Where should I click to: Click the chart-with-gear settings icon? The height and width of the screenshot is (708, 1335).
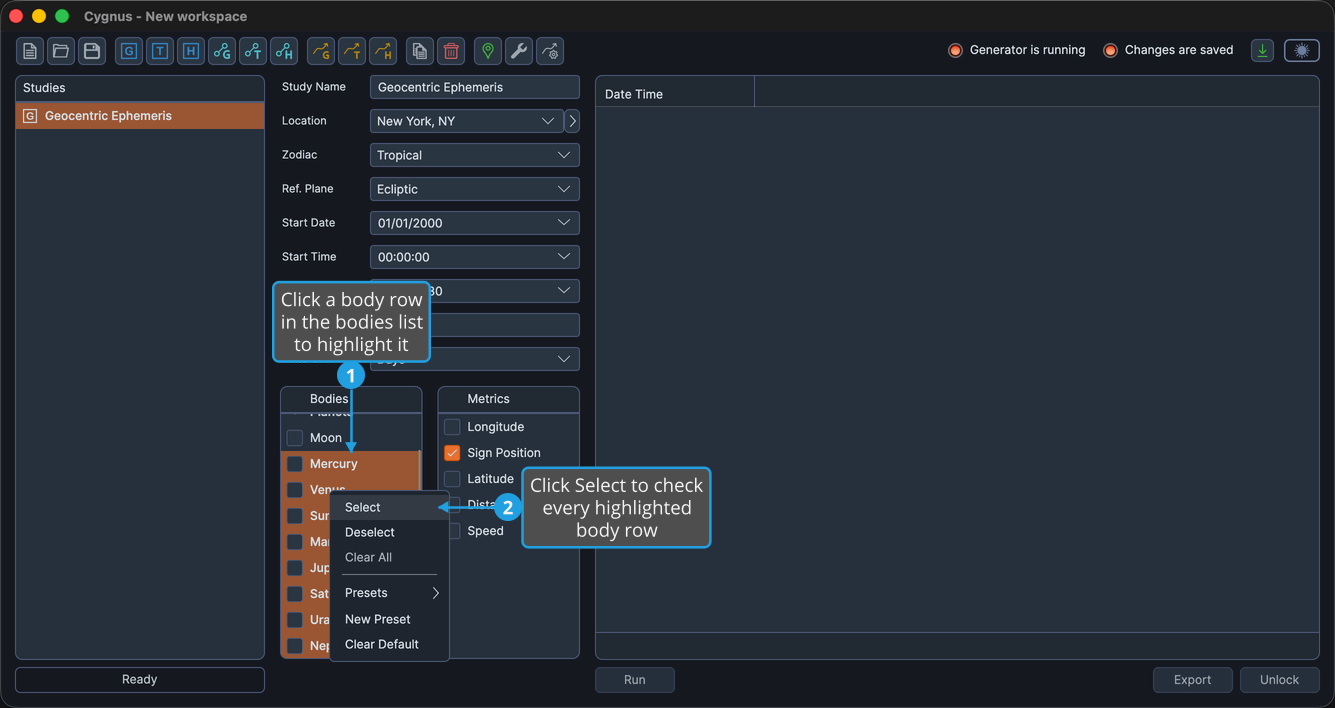pos(550,51)
